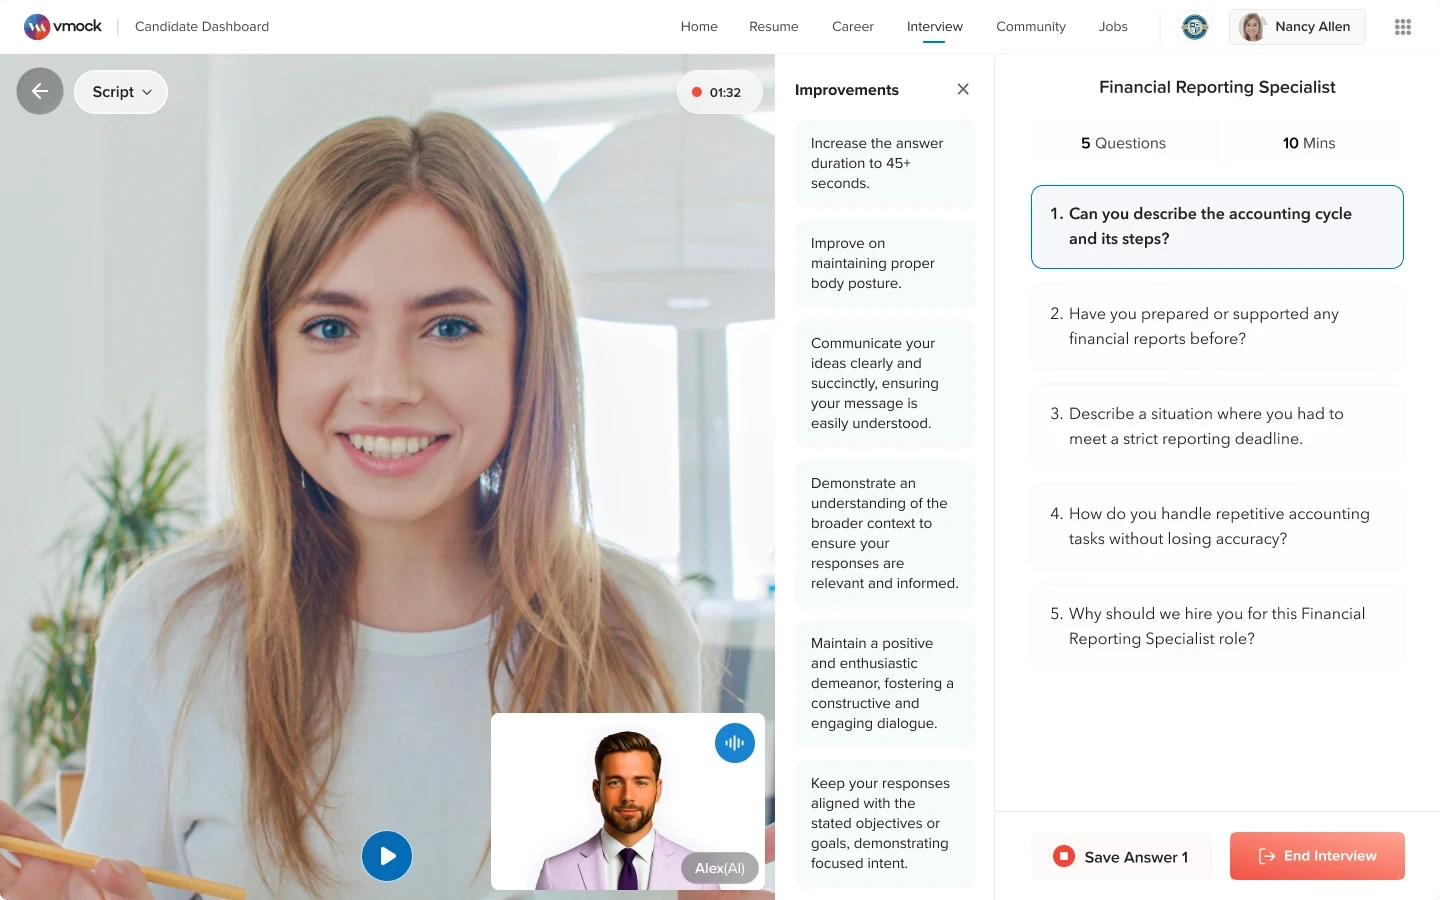Click the institution badge icon
This screenshot has width=1440, height=900.
(x=1195, y=27)
